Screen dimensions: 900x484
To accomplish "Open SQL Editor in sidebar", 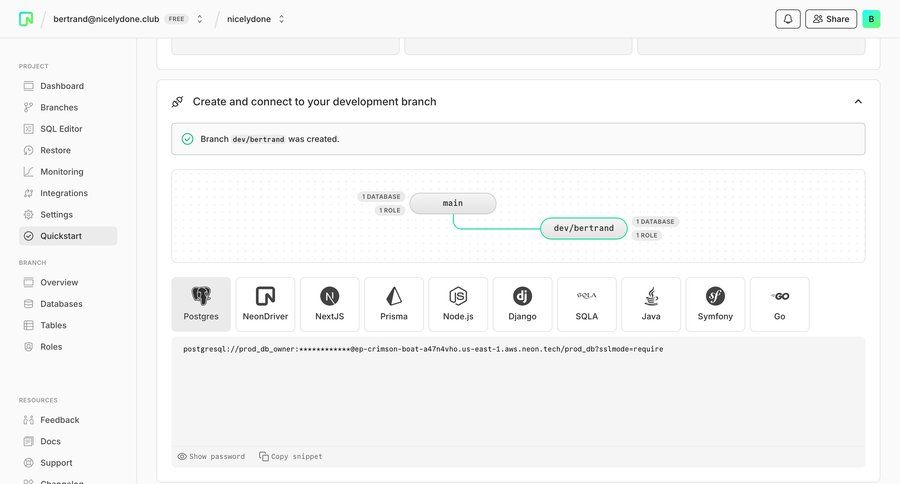I will click(x=61, y=129).
